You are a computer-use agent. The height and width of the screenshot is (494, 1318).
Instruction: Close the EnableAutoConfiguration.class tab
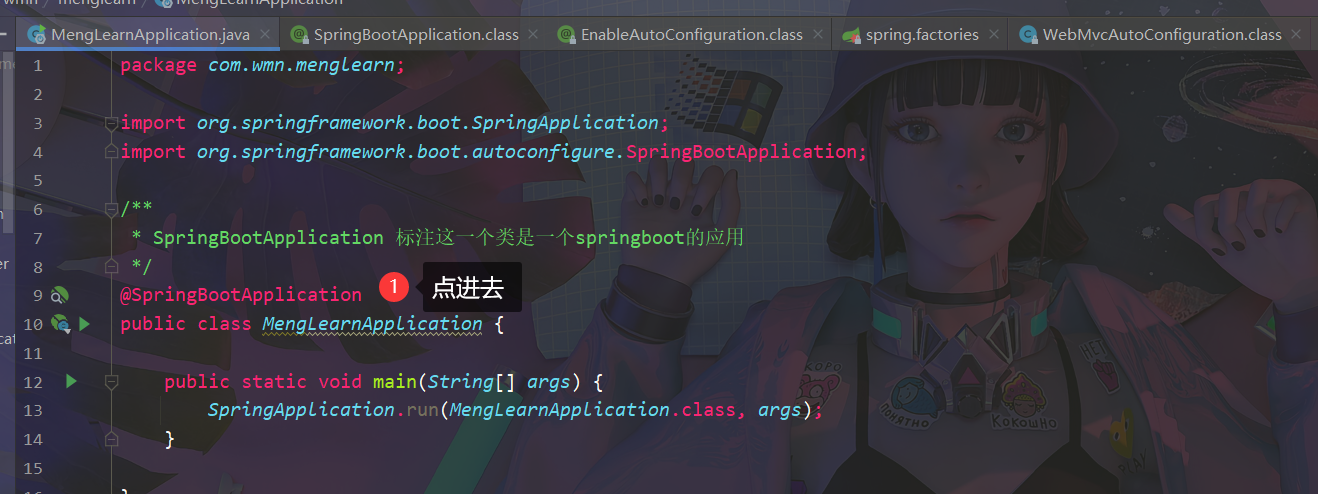(x=817, y=35)
